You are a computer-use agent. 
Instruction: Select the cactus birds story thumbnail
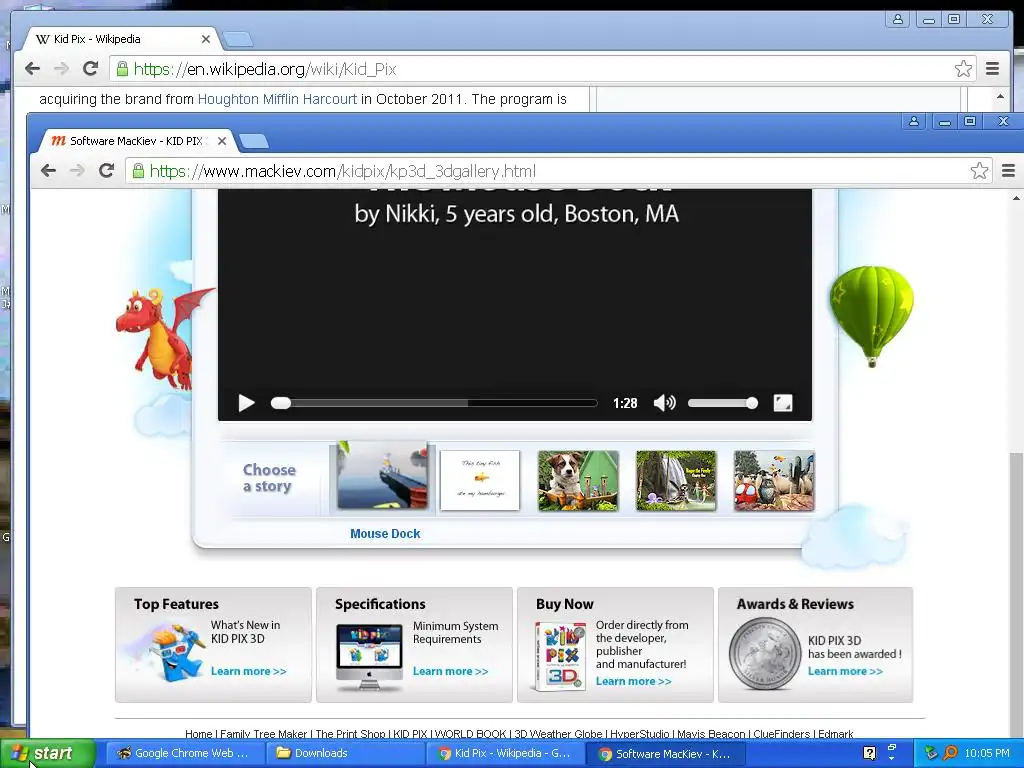click(x=774, y=480)
